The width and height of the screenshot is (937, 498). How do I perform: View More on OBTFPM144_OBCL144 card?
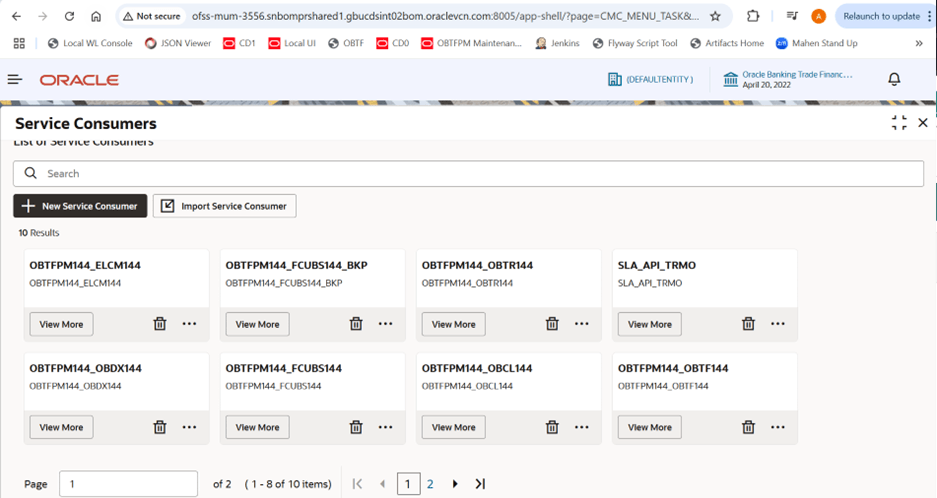(454, 427)
